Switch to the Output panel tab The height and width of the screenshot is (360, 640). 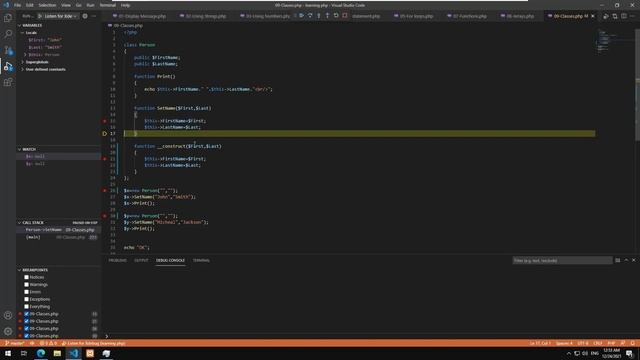141,260
